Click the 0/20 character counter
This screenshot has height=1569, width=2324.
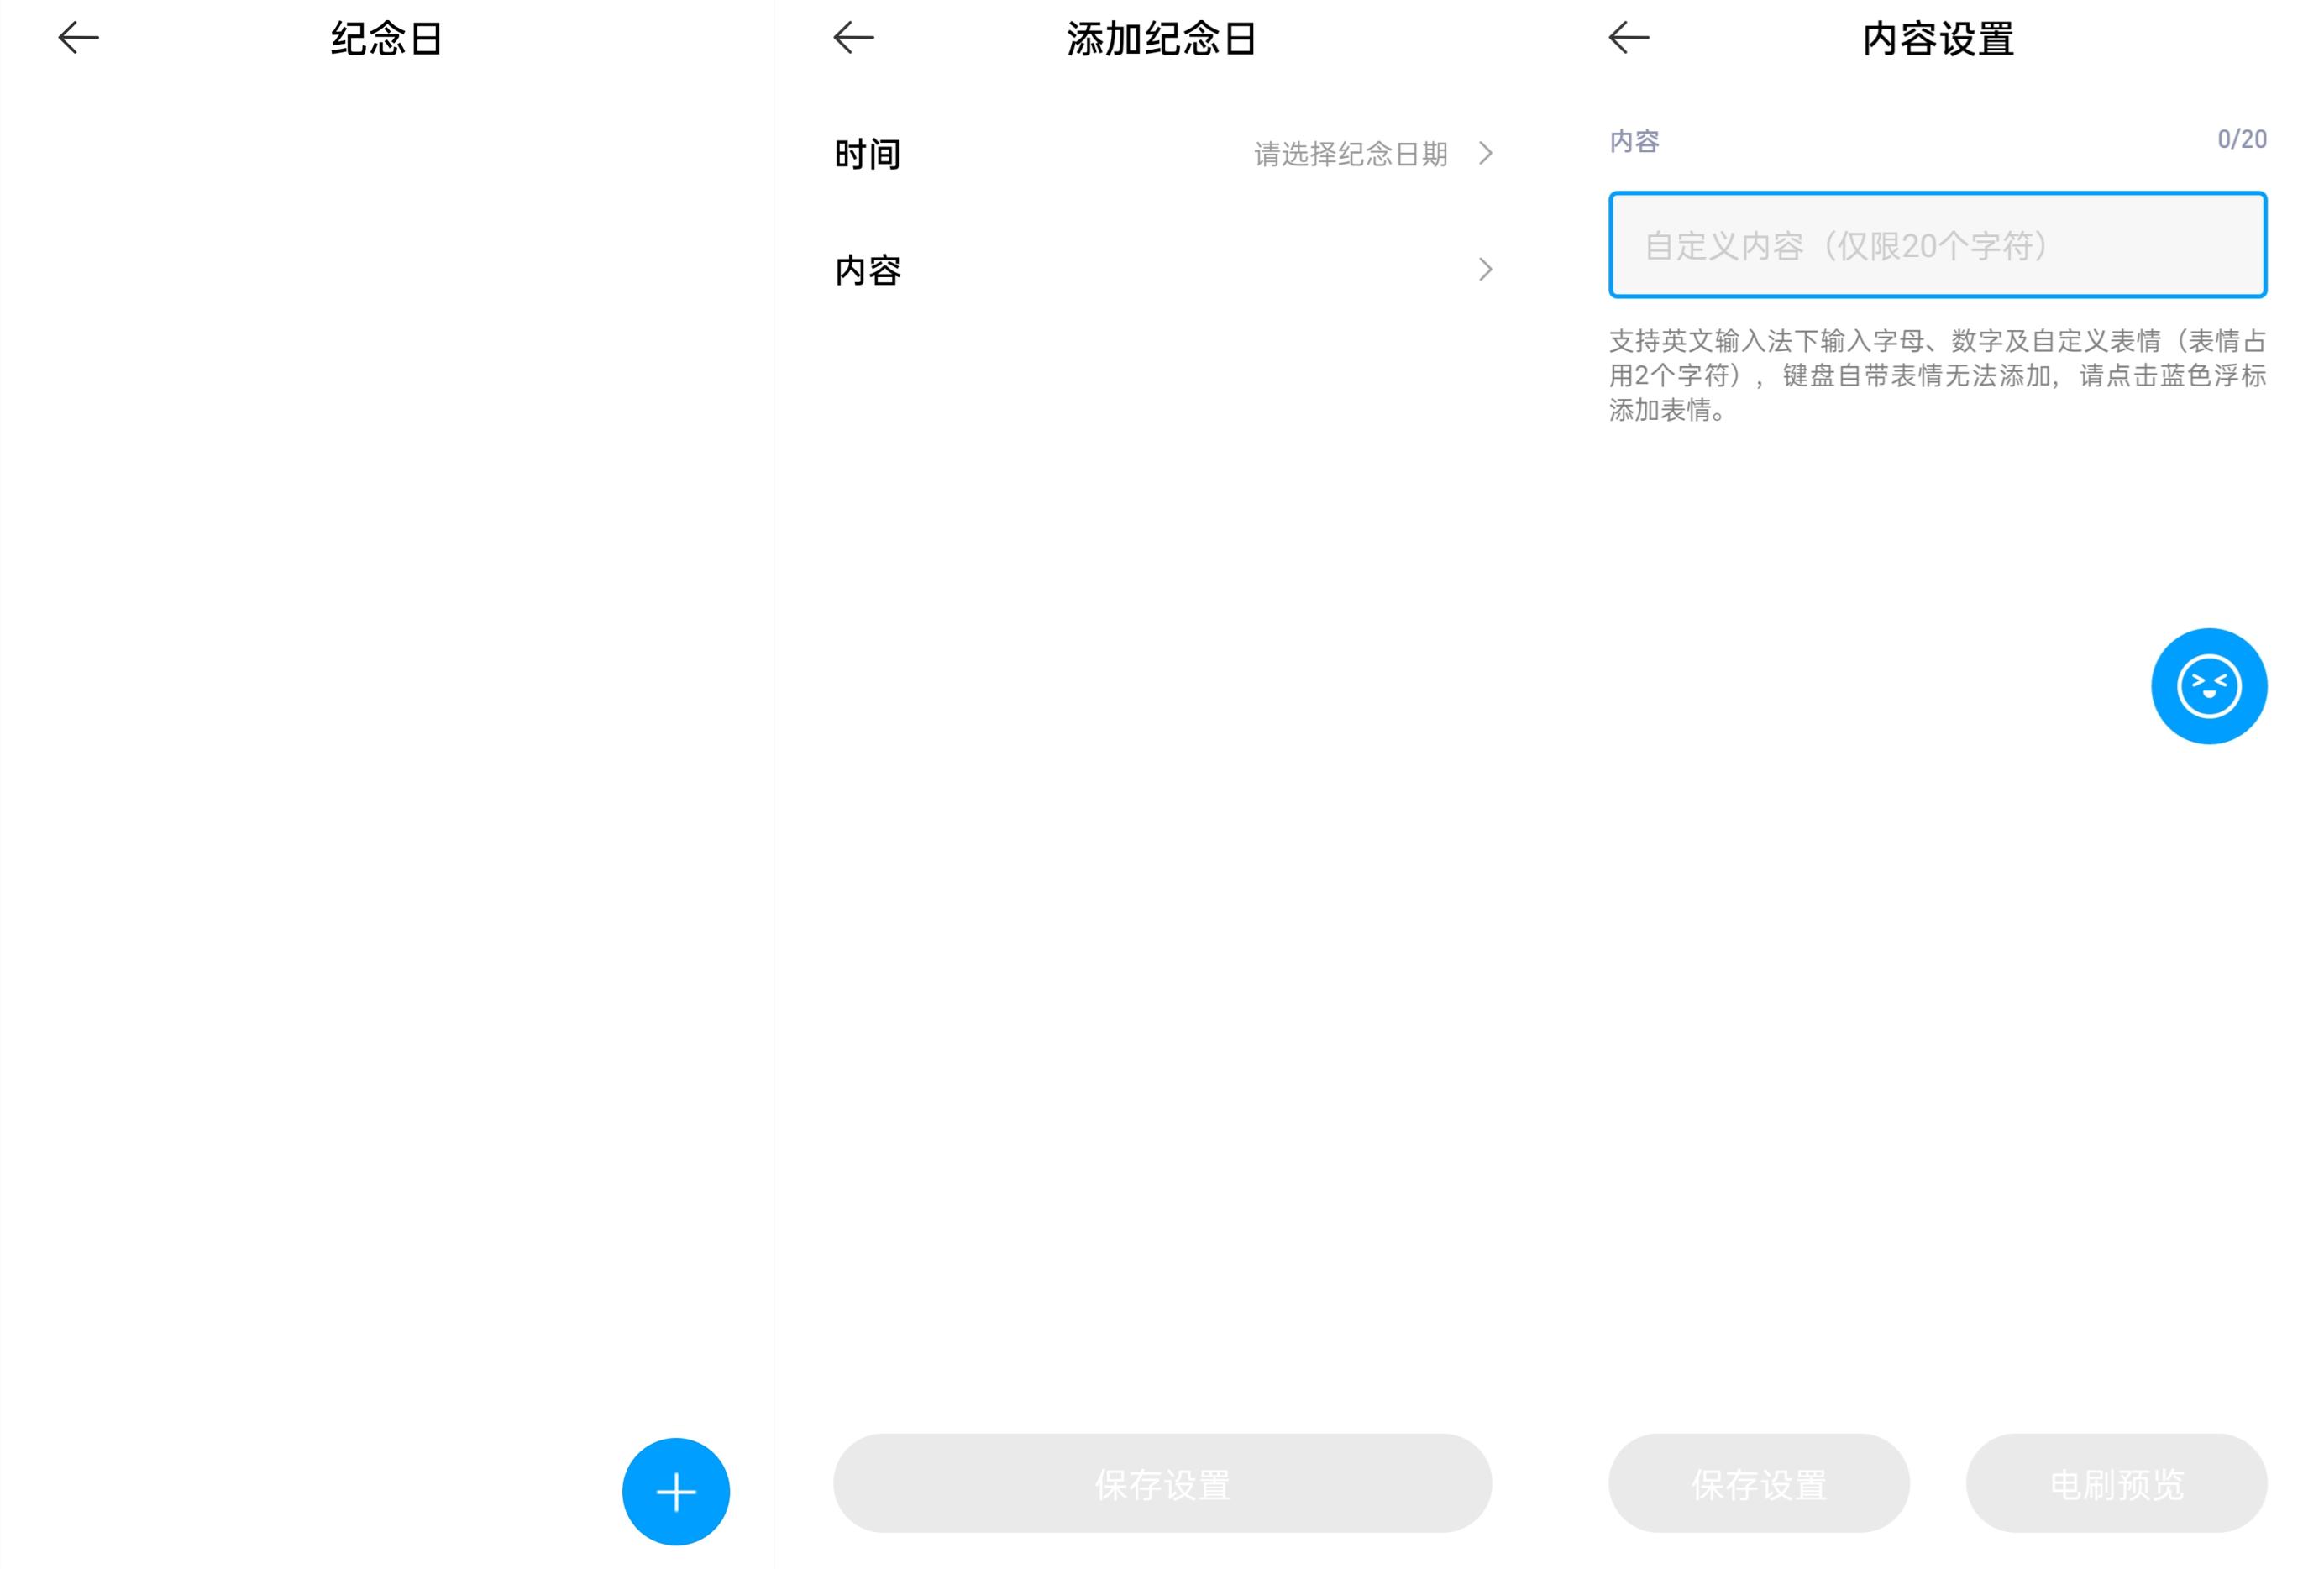pos(2241,139)
